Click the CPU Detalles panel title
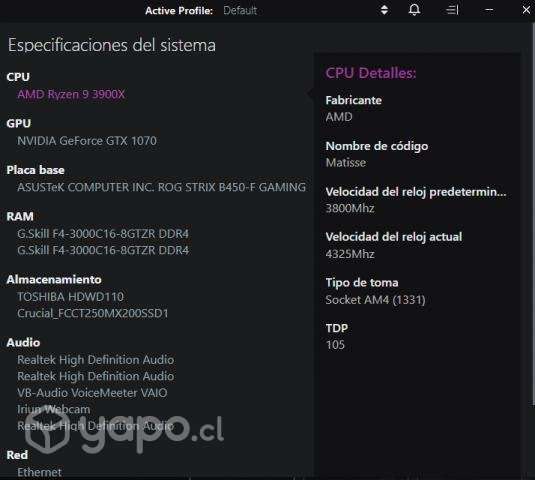 pyautogui.click(x=371, y=73)
